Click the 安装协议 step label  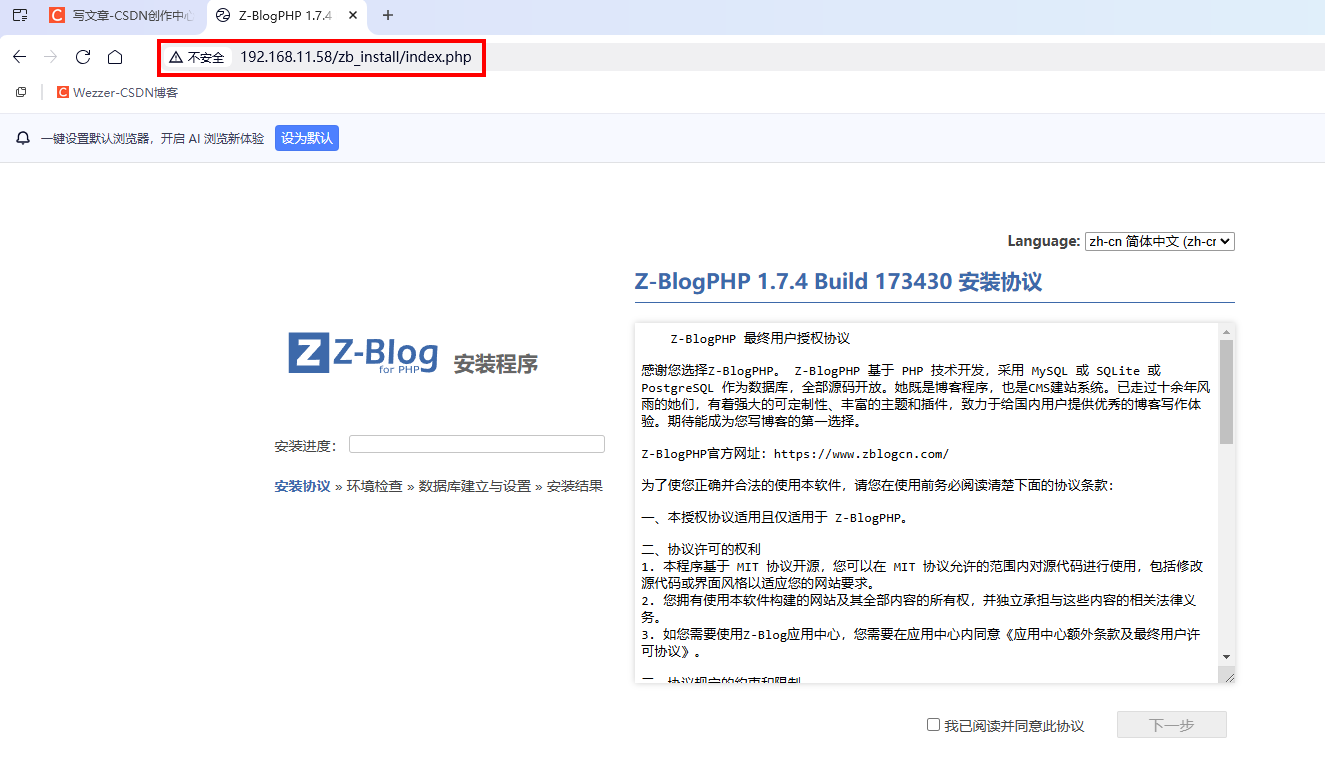coord(302,486)
